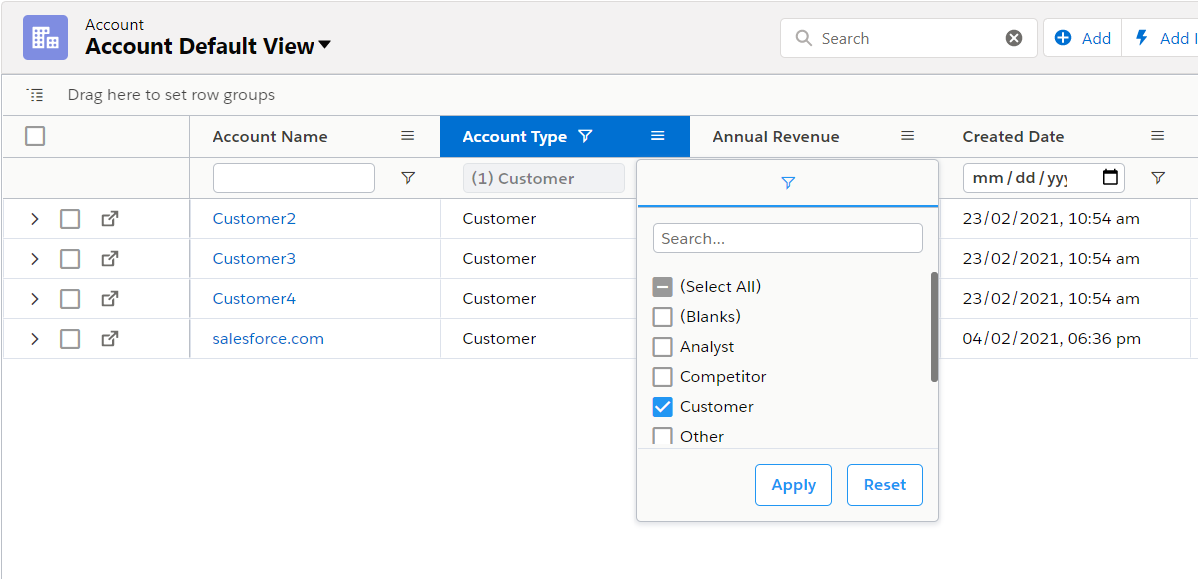Click the Reset filter button
The width and height of the screenshot is (1198, 579).
click(884, 485)
